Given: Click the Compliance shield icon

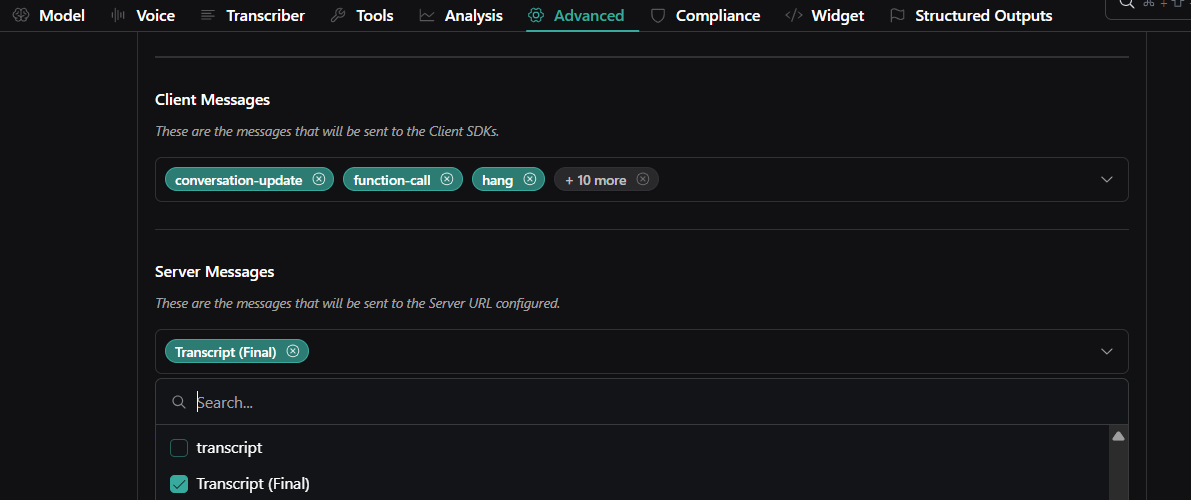Looking at the screenshot, I should [x=659, y=15].
